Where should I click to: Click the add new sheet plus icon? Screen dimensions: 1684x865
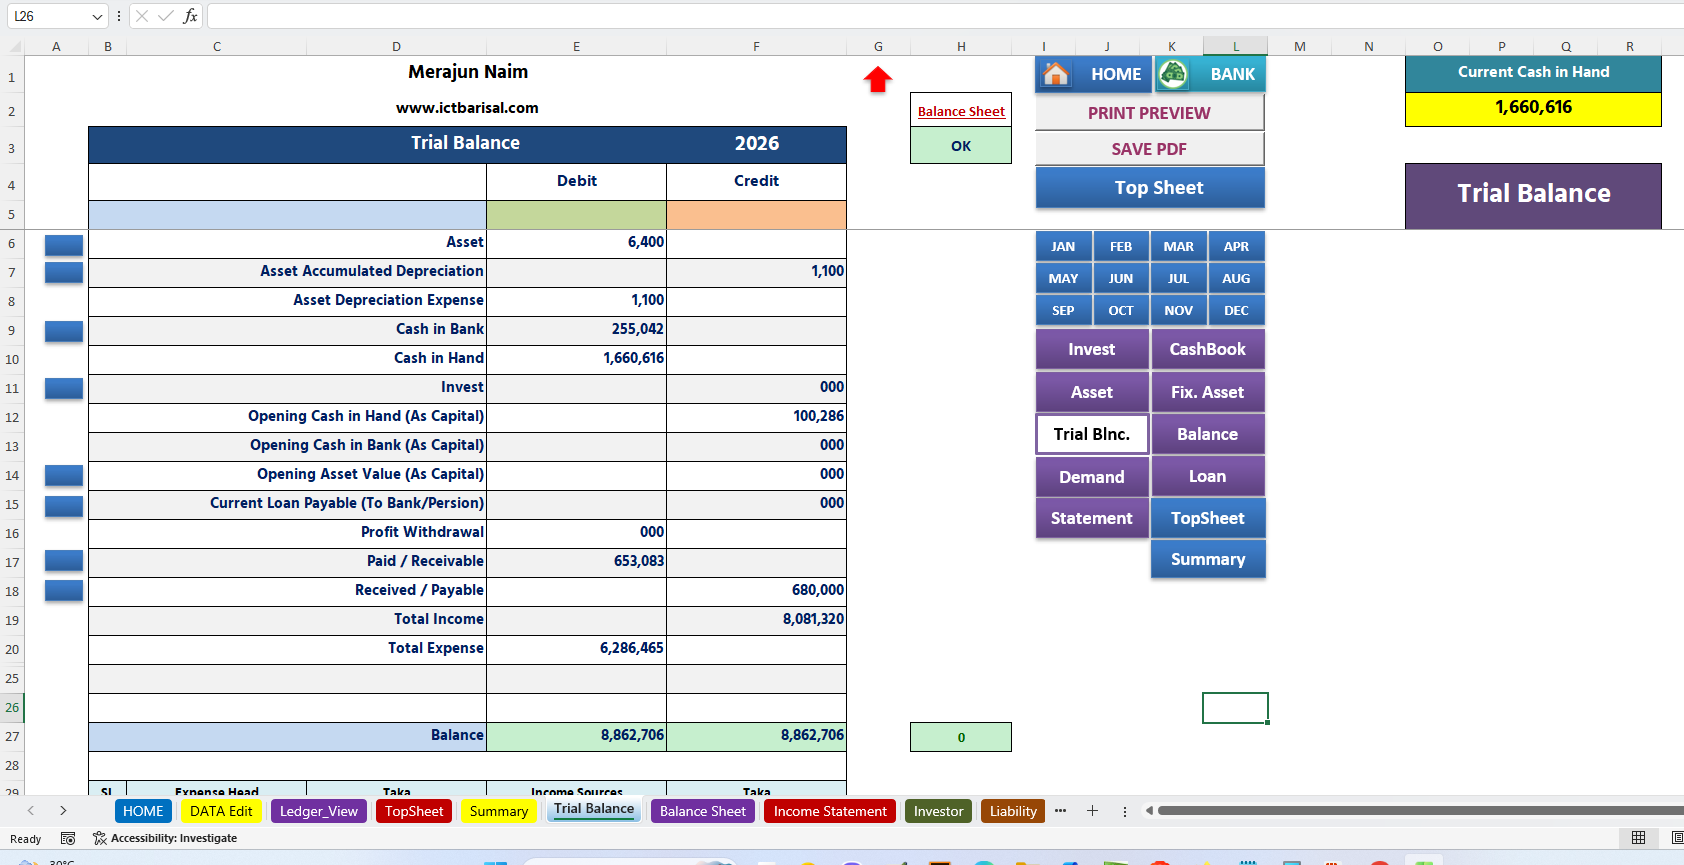[1092, 811]
